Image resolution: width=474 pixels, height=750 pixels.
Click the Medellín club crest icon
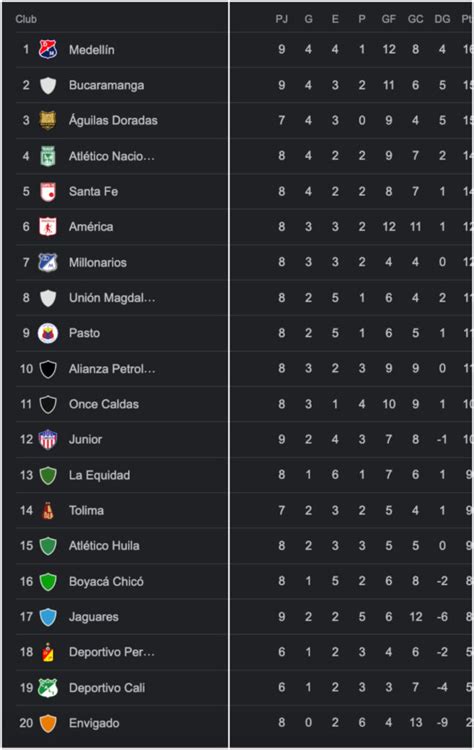tap(48, 49)
